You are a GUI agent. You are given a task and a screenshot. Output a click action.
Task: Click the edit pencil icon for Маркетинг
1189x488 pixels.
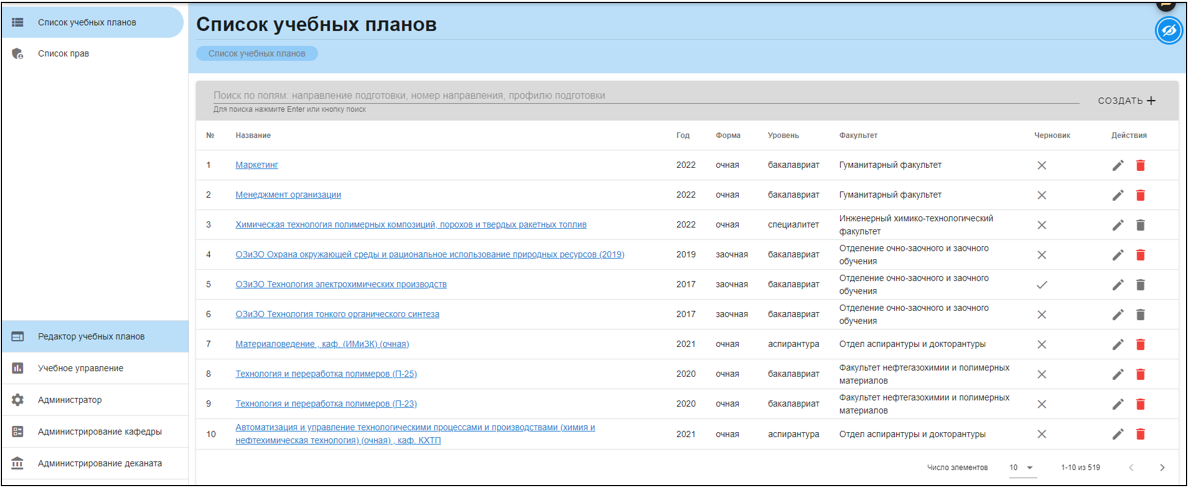(1118, 165)
